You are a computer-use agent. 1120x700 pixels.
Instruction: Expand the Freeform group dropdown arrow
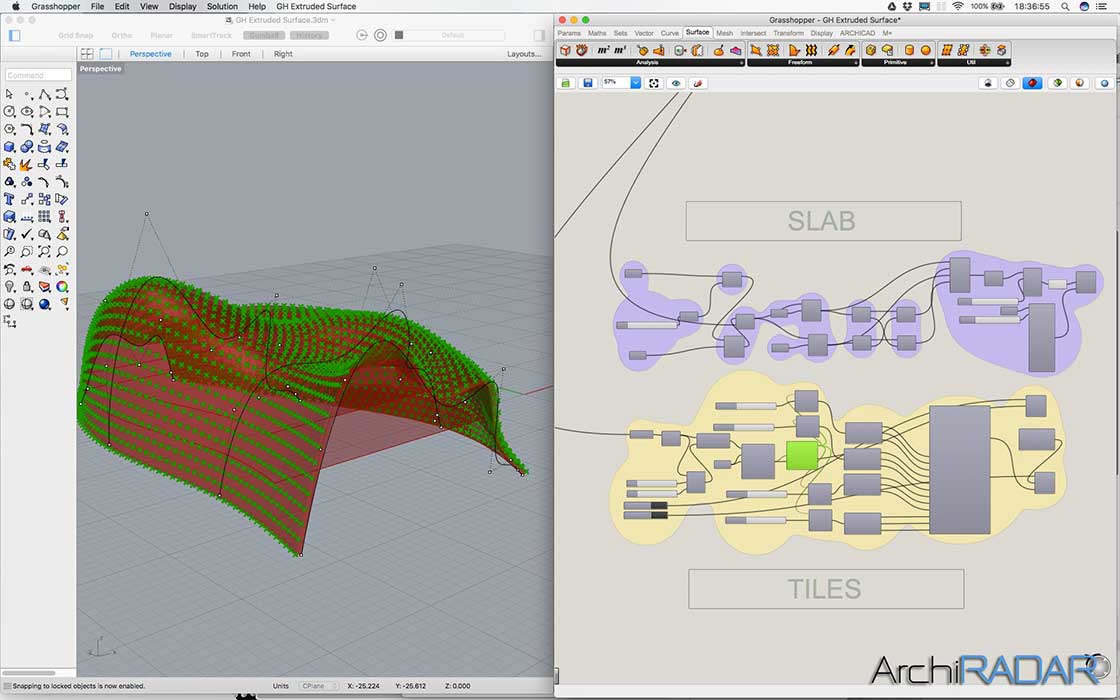tap(857, 63)
